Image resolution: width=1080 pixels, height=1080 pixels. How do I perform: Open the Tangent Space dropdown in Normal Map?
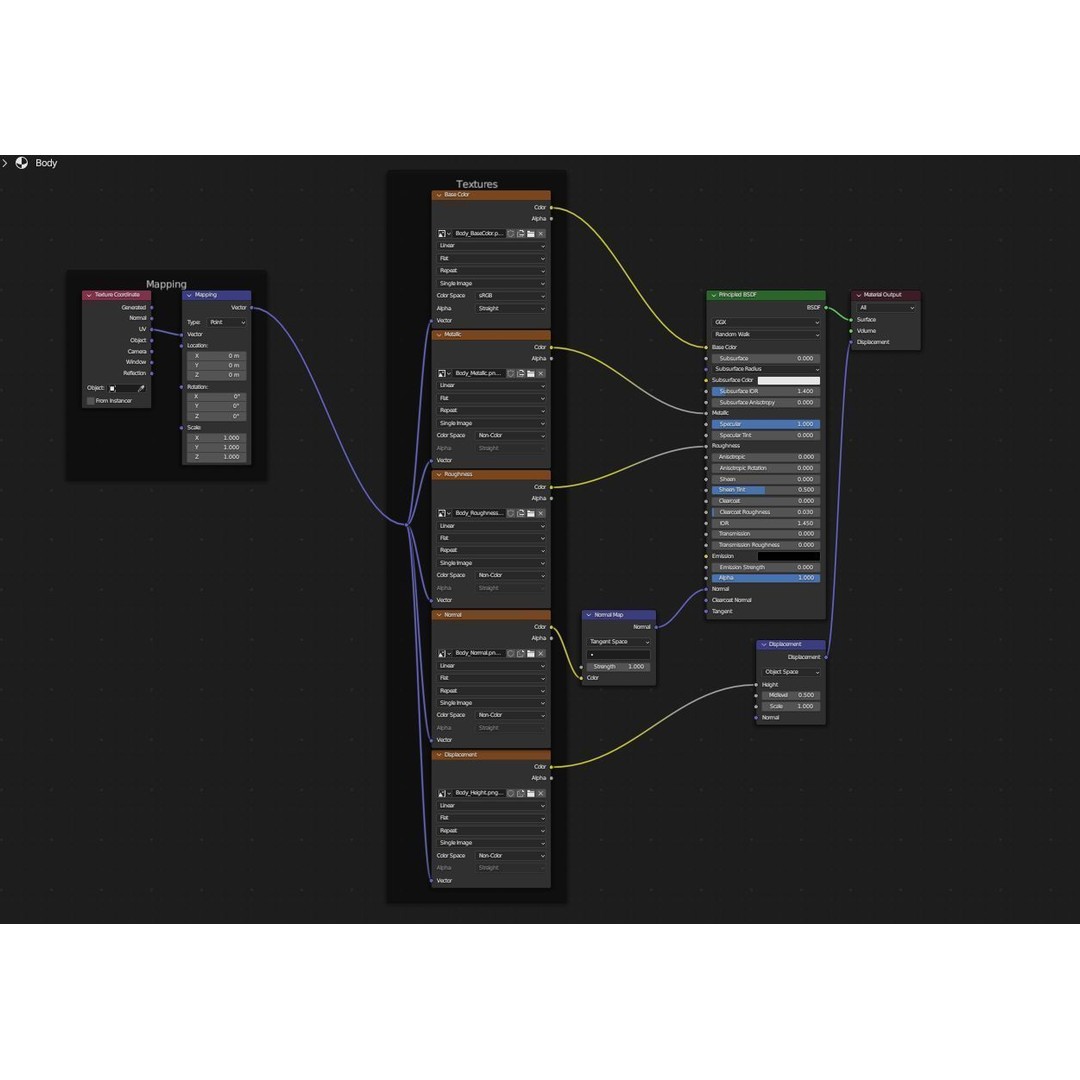pos(619,642)
